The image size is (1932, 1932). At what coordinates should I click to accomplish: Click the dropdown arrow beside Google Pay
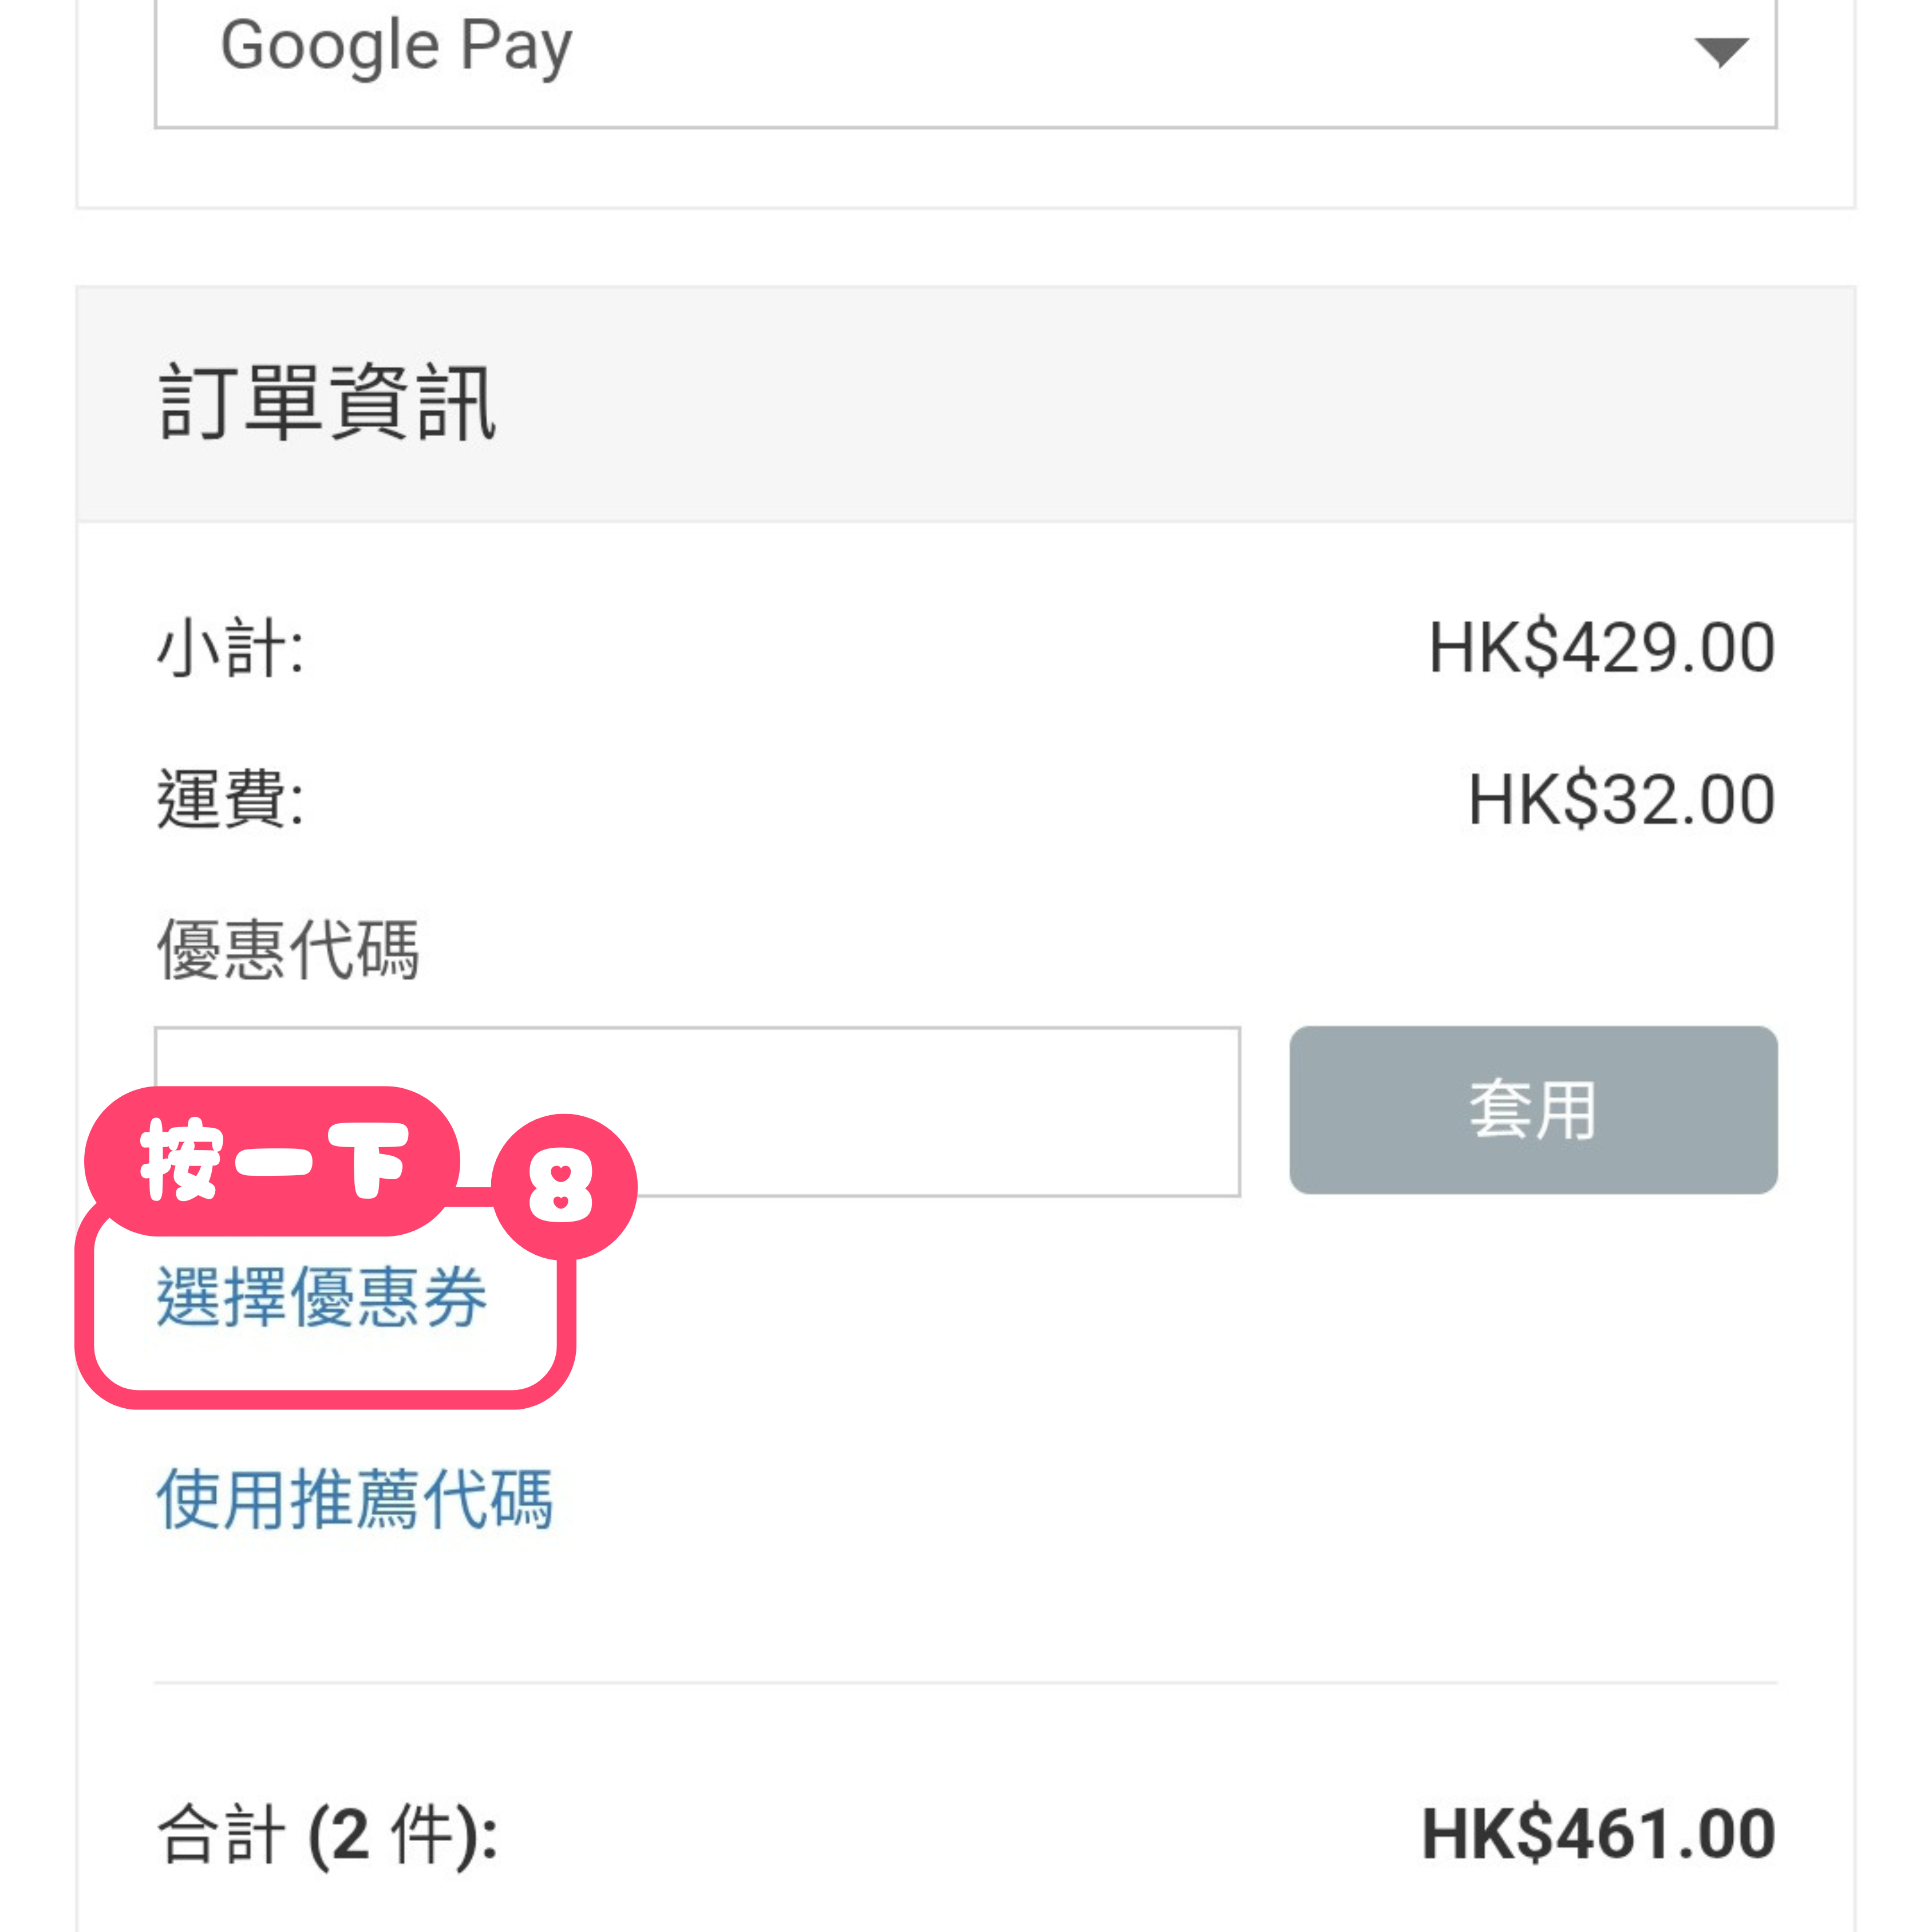pyautogui.click(x=1720, y=50)
